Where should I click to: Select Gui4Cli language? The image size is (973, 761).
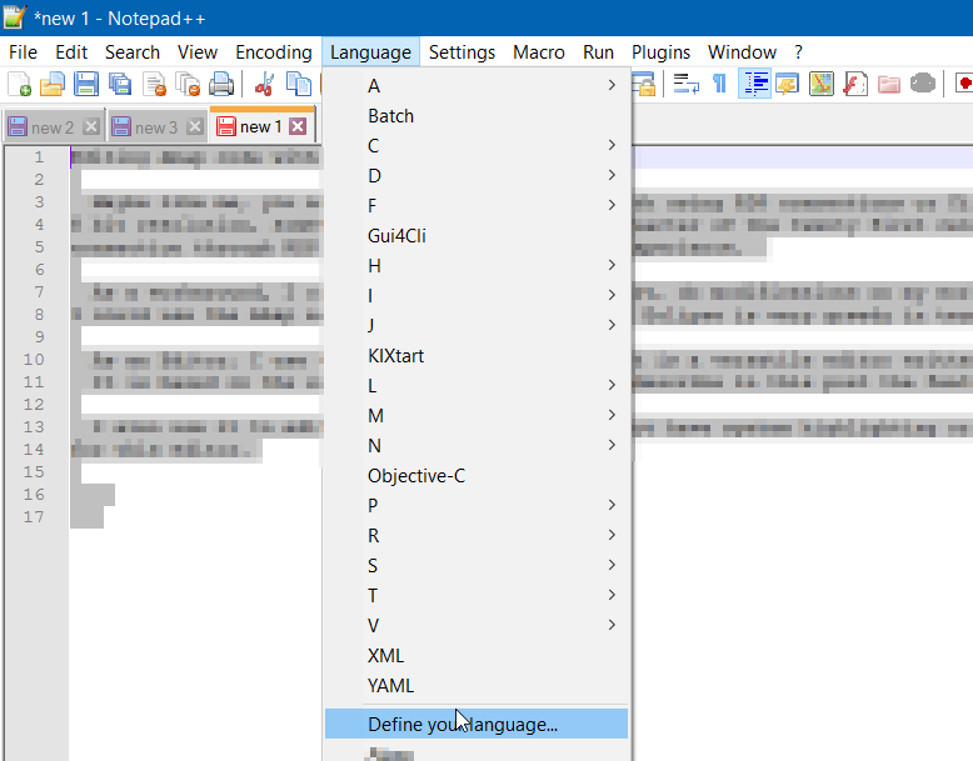tap(476, 236)
